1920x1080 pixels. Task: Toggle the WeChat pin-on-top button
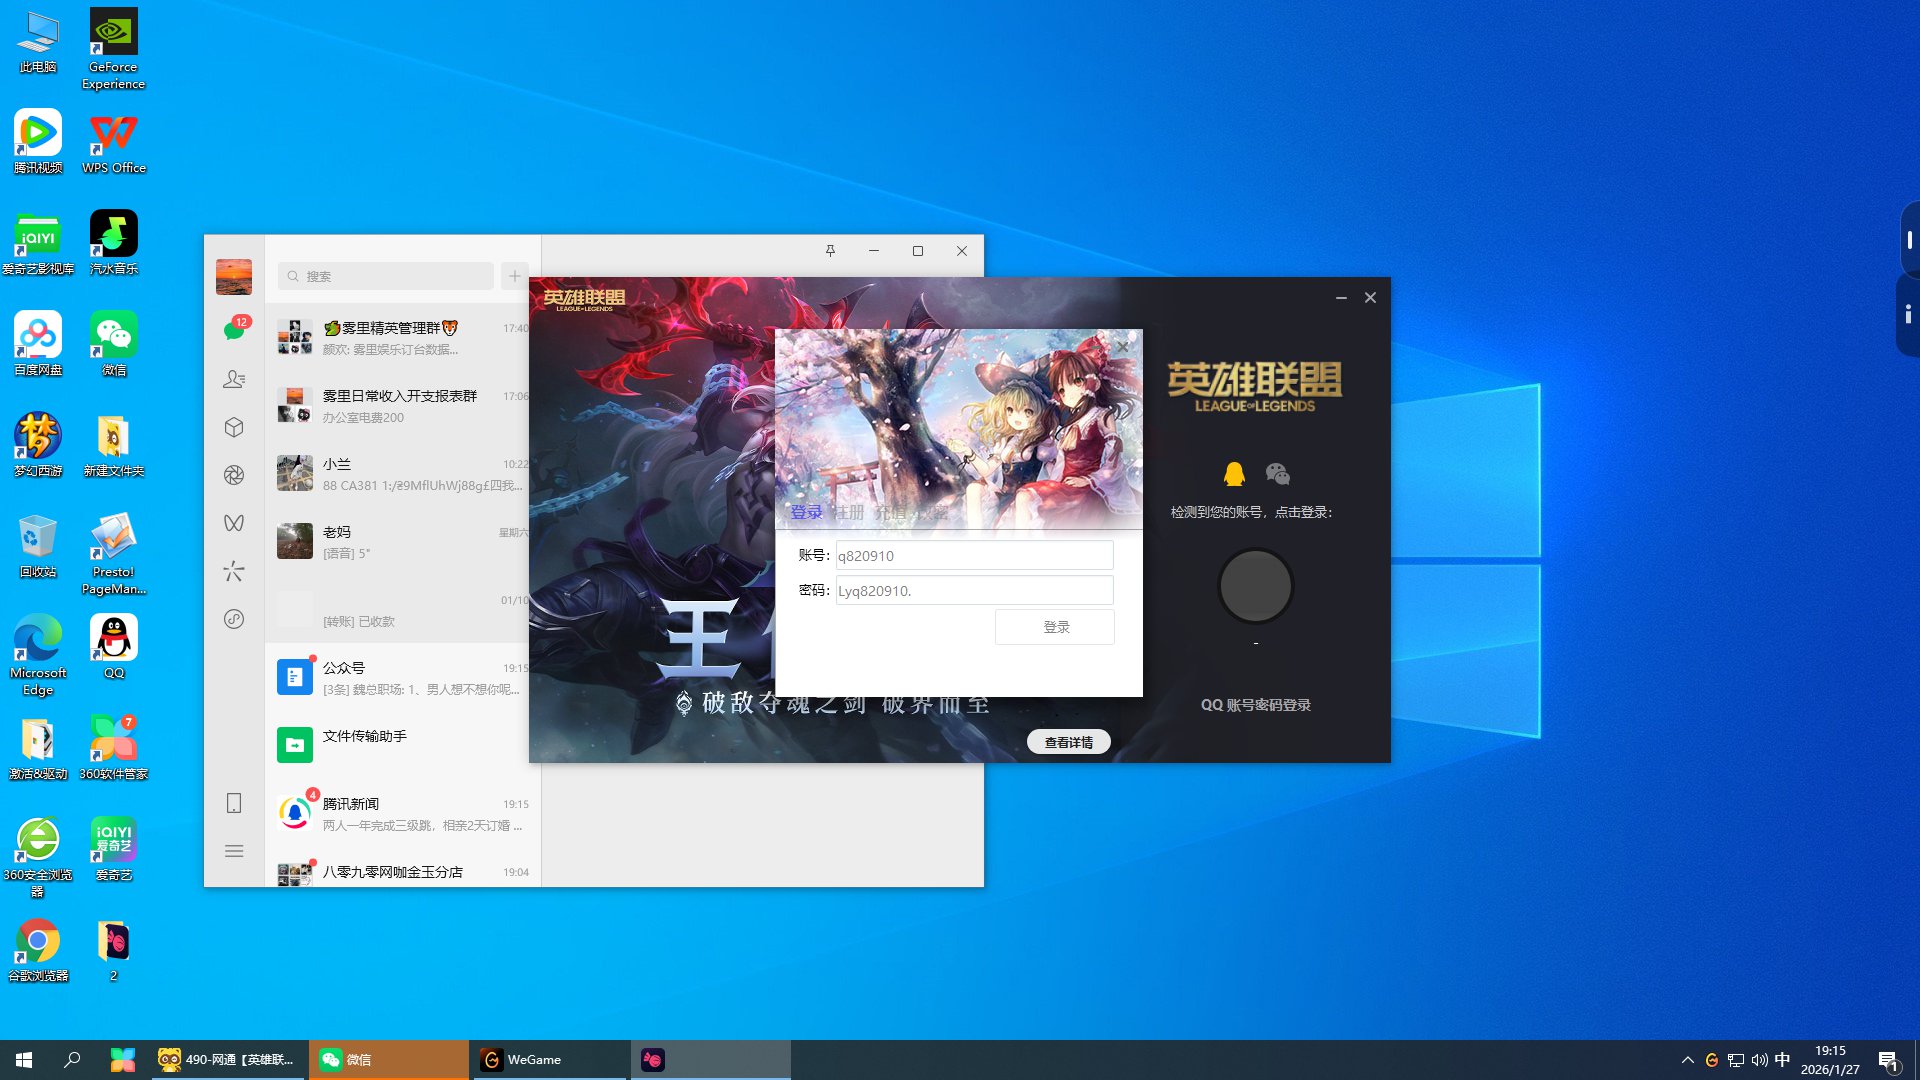[x=830, y=251]
